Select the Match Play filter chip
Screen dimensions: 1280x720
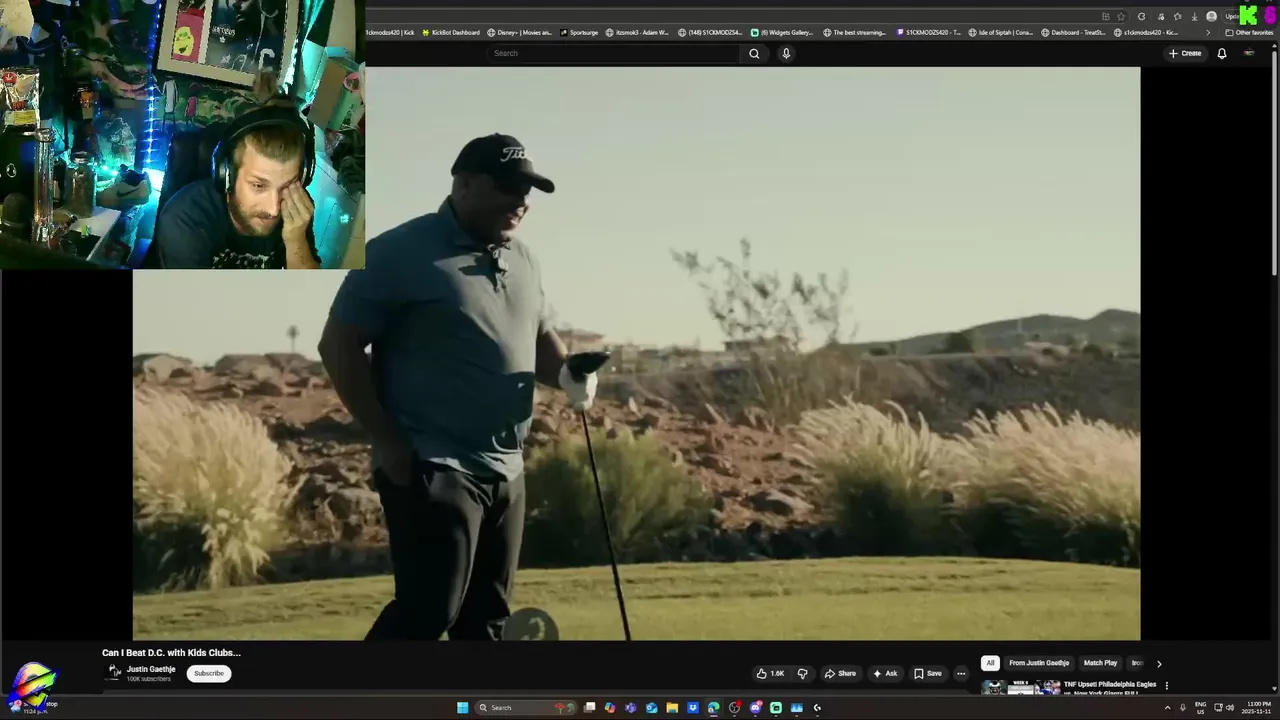1100,663
